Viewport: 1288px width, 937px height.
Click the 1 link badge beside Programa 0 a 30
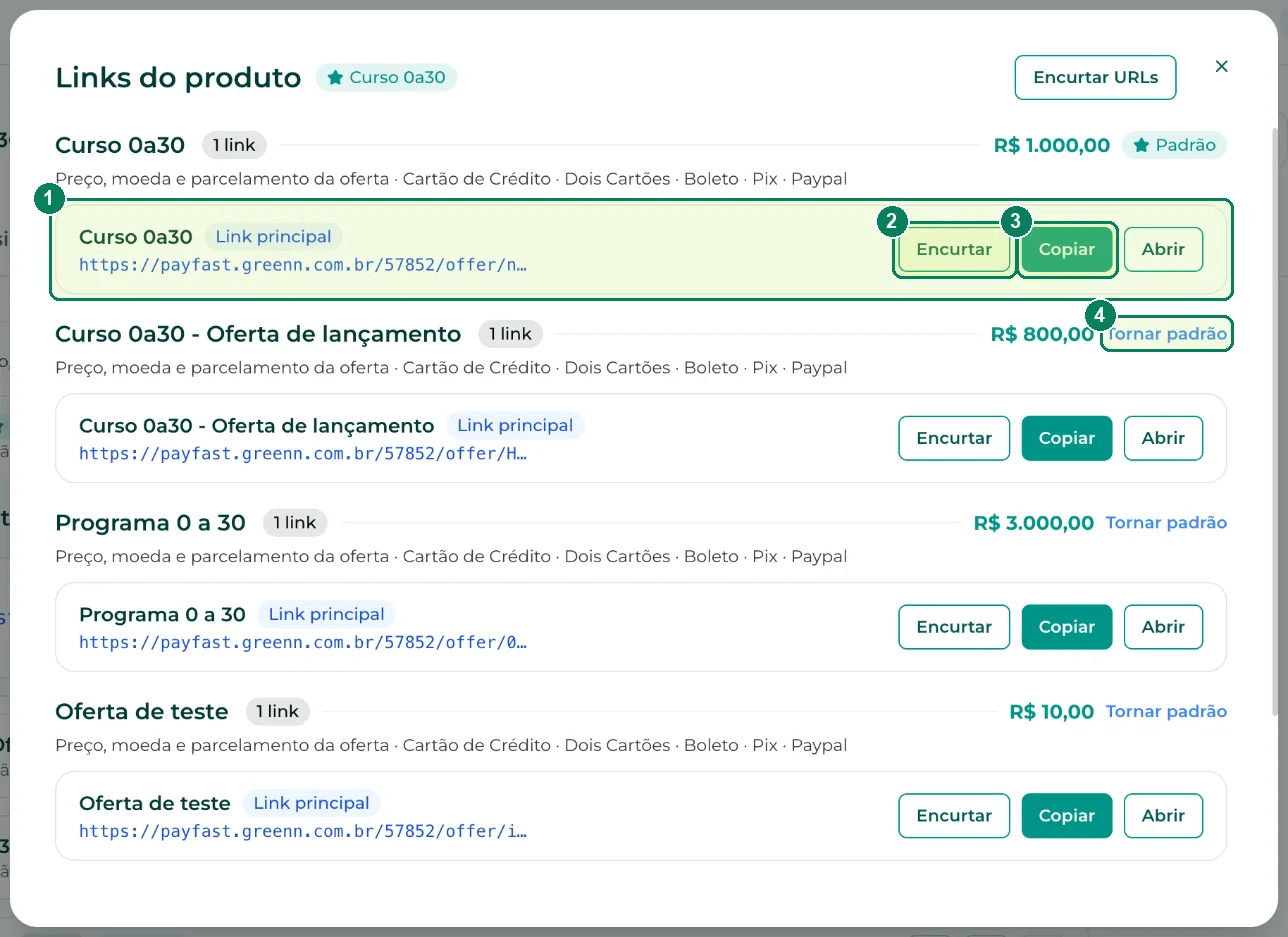295,522
